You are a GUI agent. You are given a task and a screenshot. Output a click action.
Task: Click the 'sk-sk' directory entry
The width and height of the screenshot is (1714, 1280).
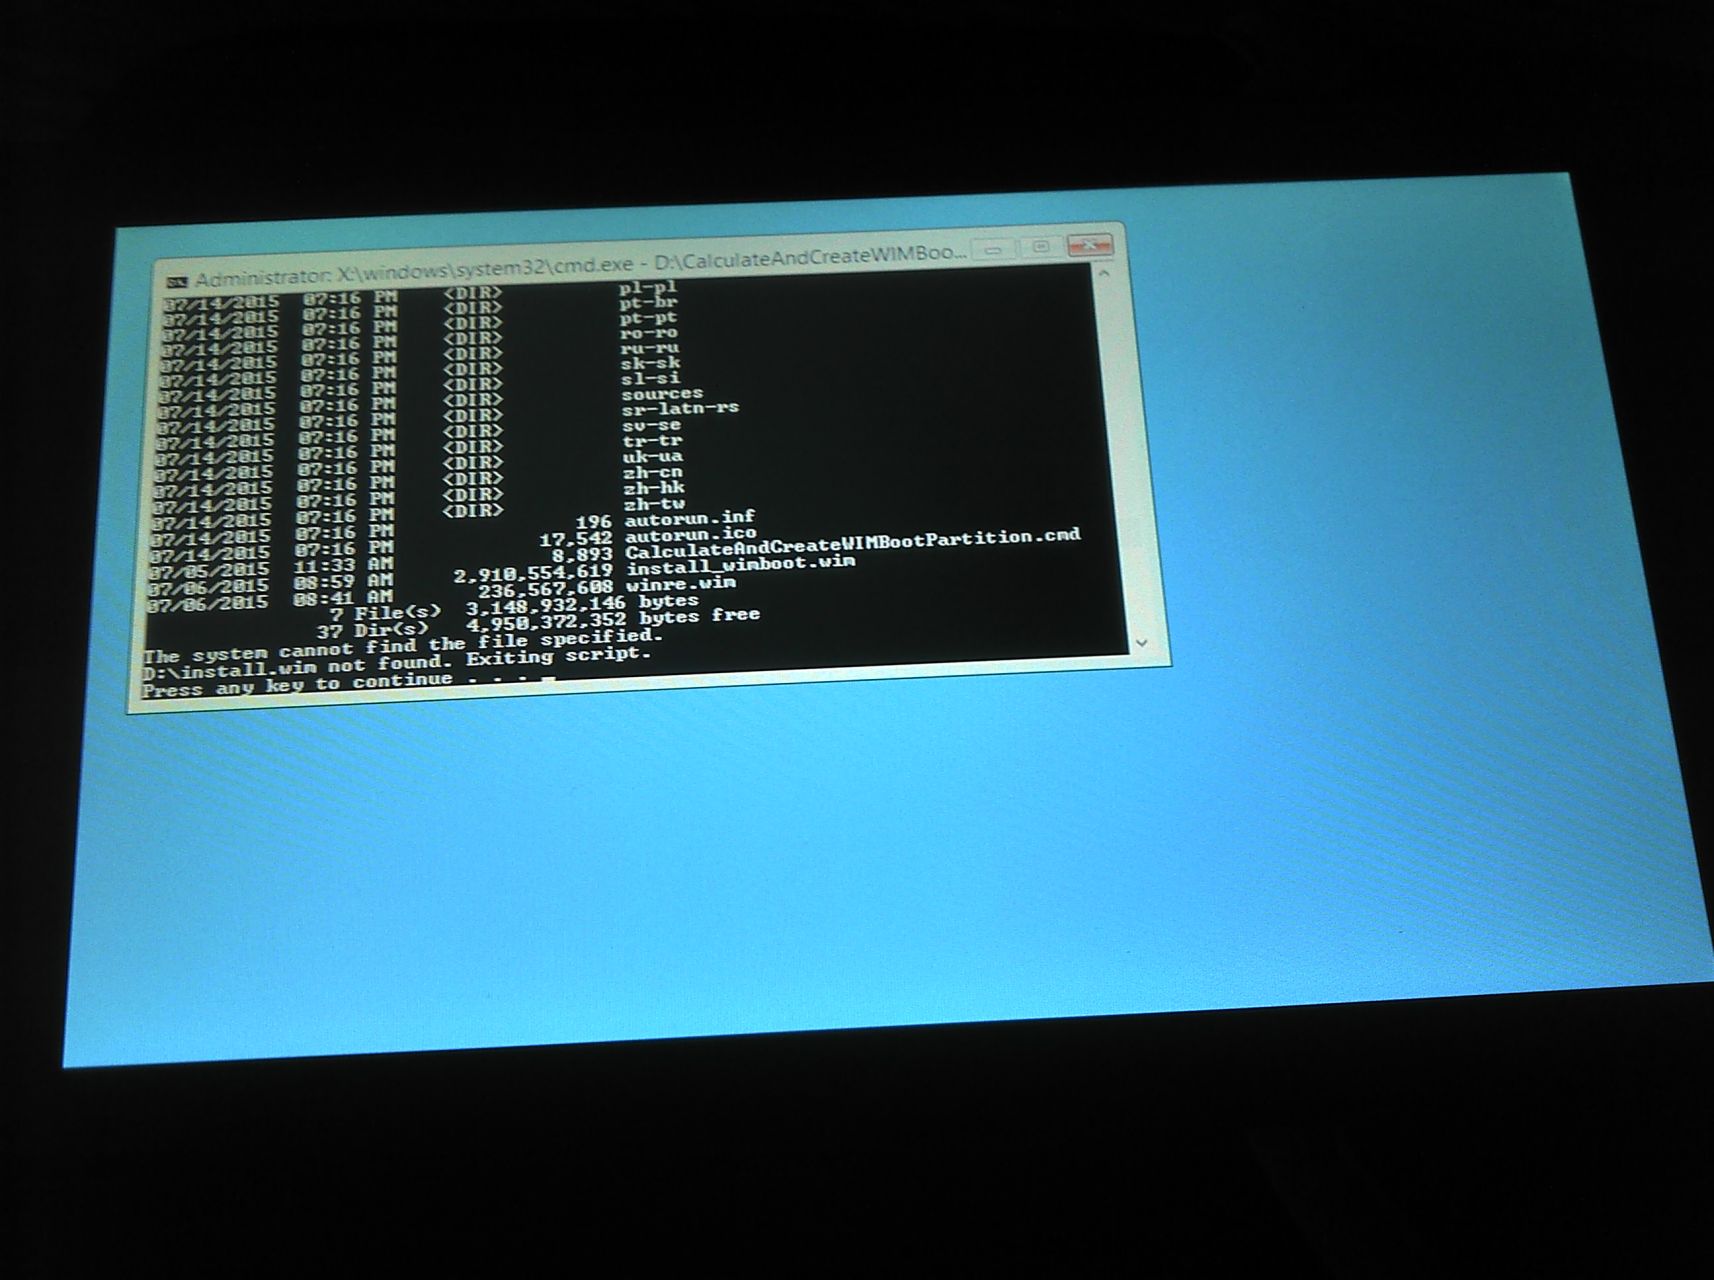(650, 363)
